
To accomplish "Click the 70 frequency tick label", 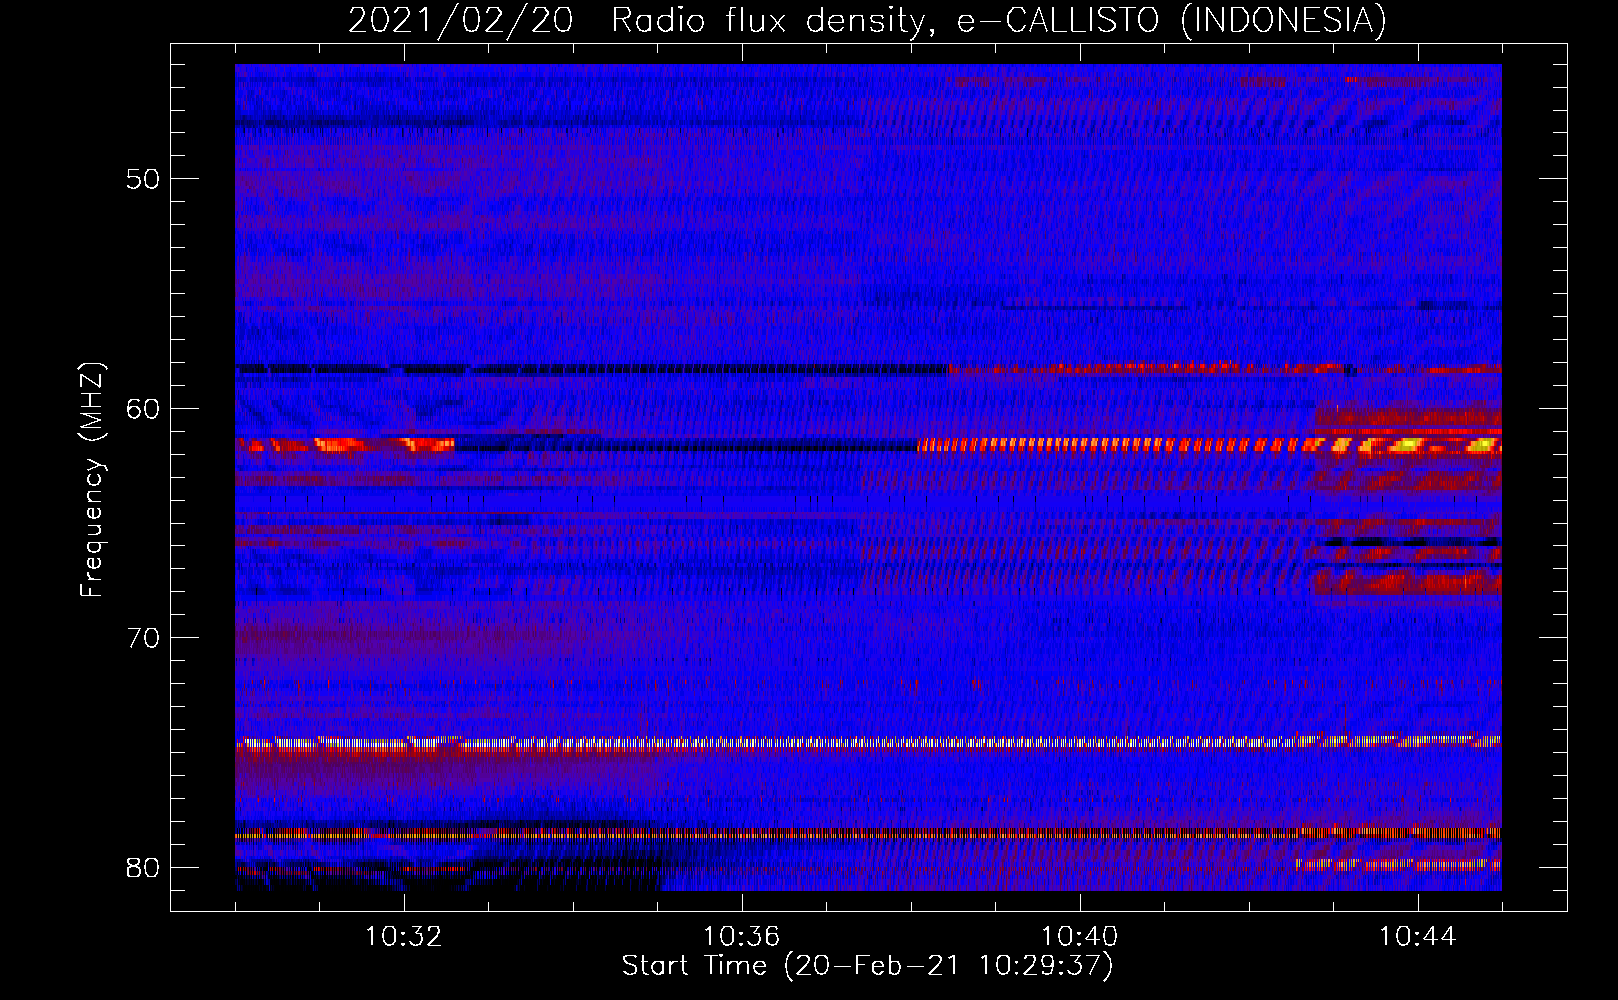I will click(x=143, y=638).
